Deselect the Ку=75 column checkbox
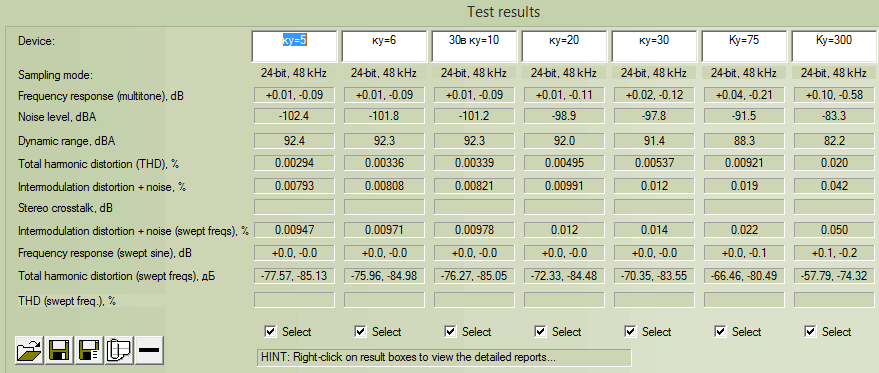Screen dimensions: 879x373 tap(720, 331)
